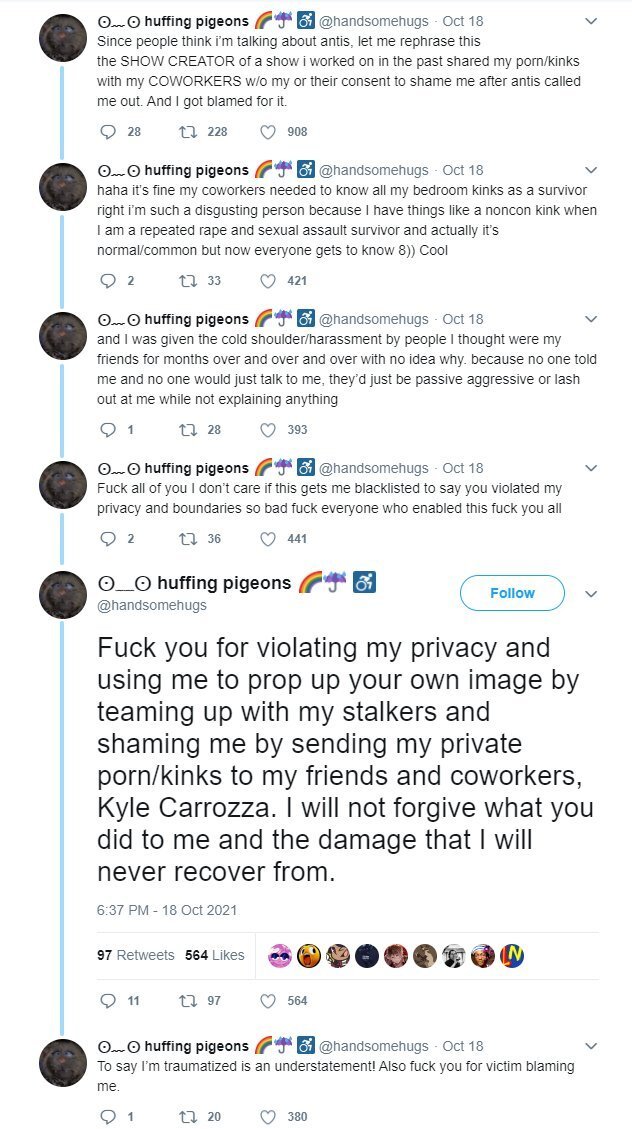The image size is (632, 1129).
Task: Click reply icon on tweet with 28 replies
Action: (107, 132)
